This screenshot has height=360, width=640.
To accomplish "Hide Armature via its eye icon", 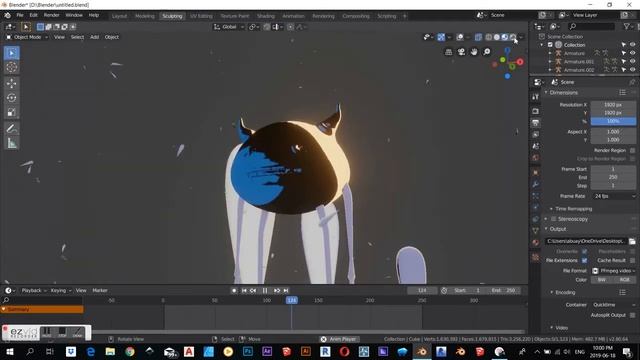I will 633,53.
